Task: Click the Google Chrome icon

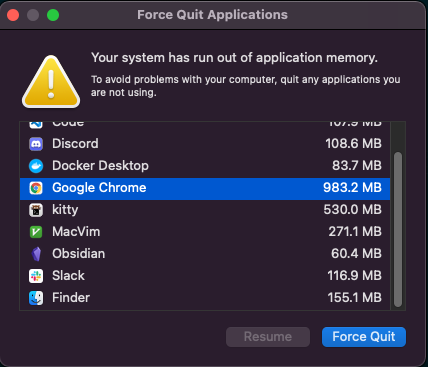Action: click(36, 188)
